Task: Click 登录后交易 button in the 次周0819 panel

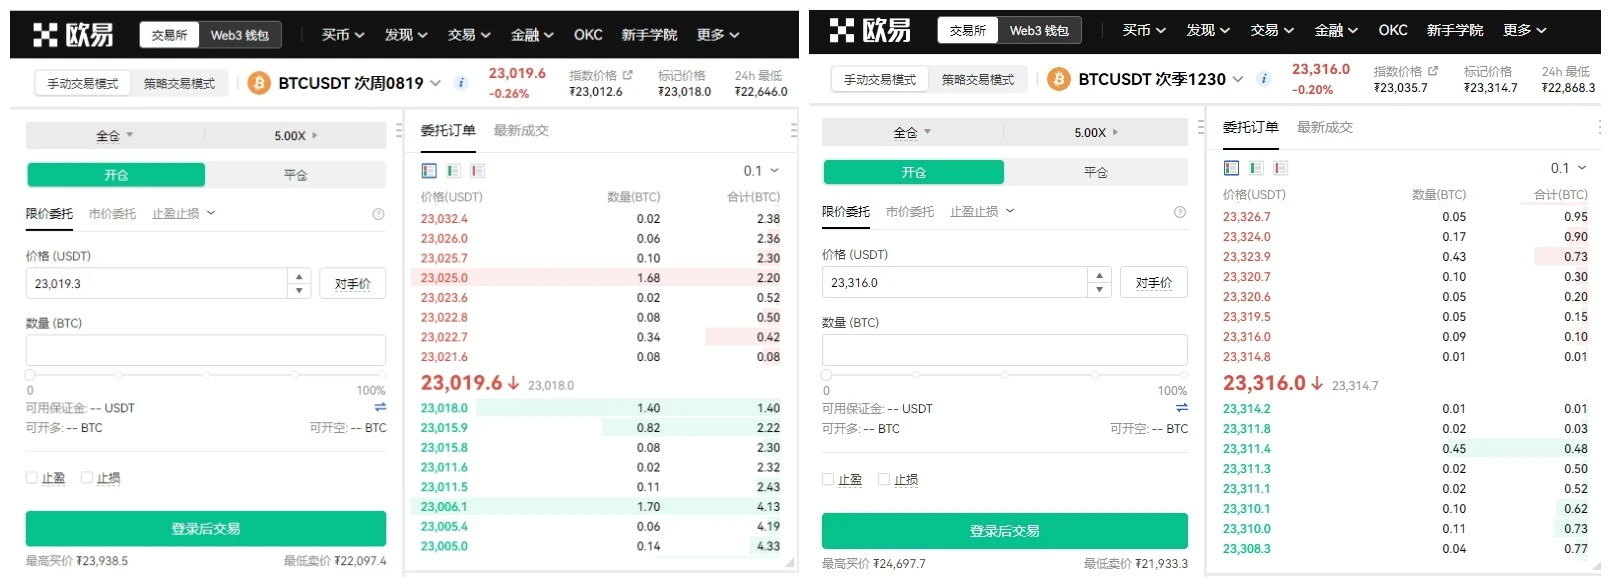Action: click(205, 529)
